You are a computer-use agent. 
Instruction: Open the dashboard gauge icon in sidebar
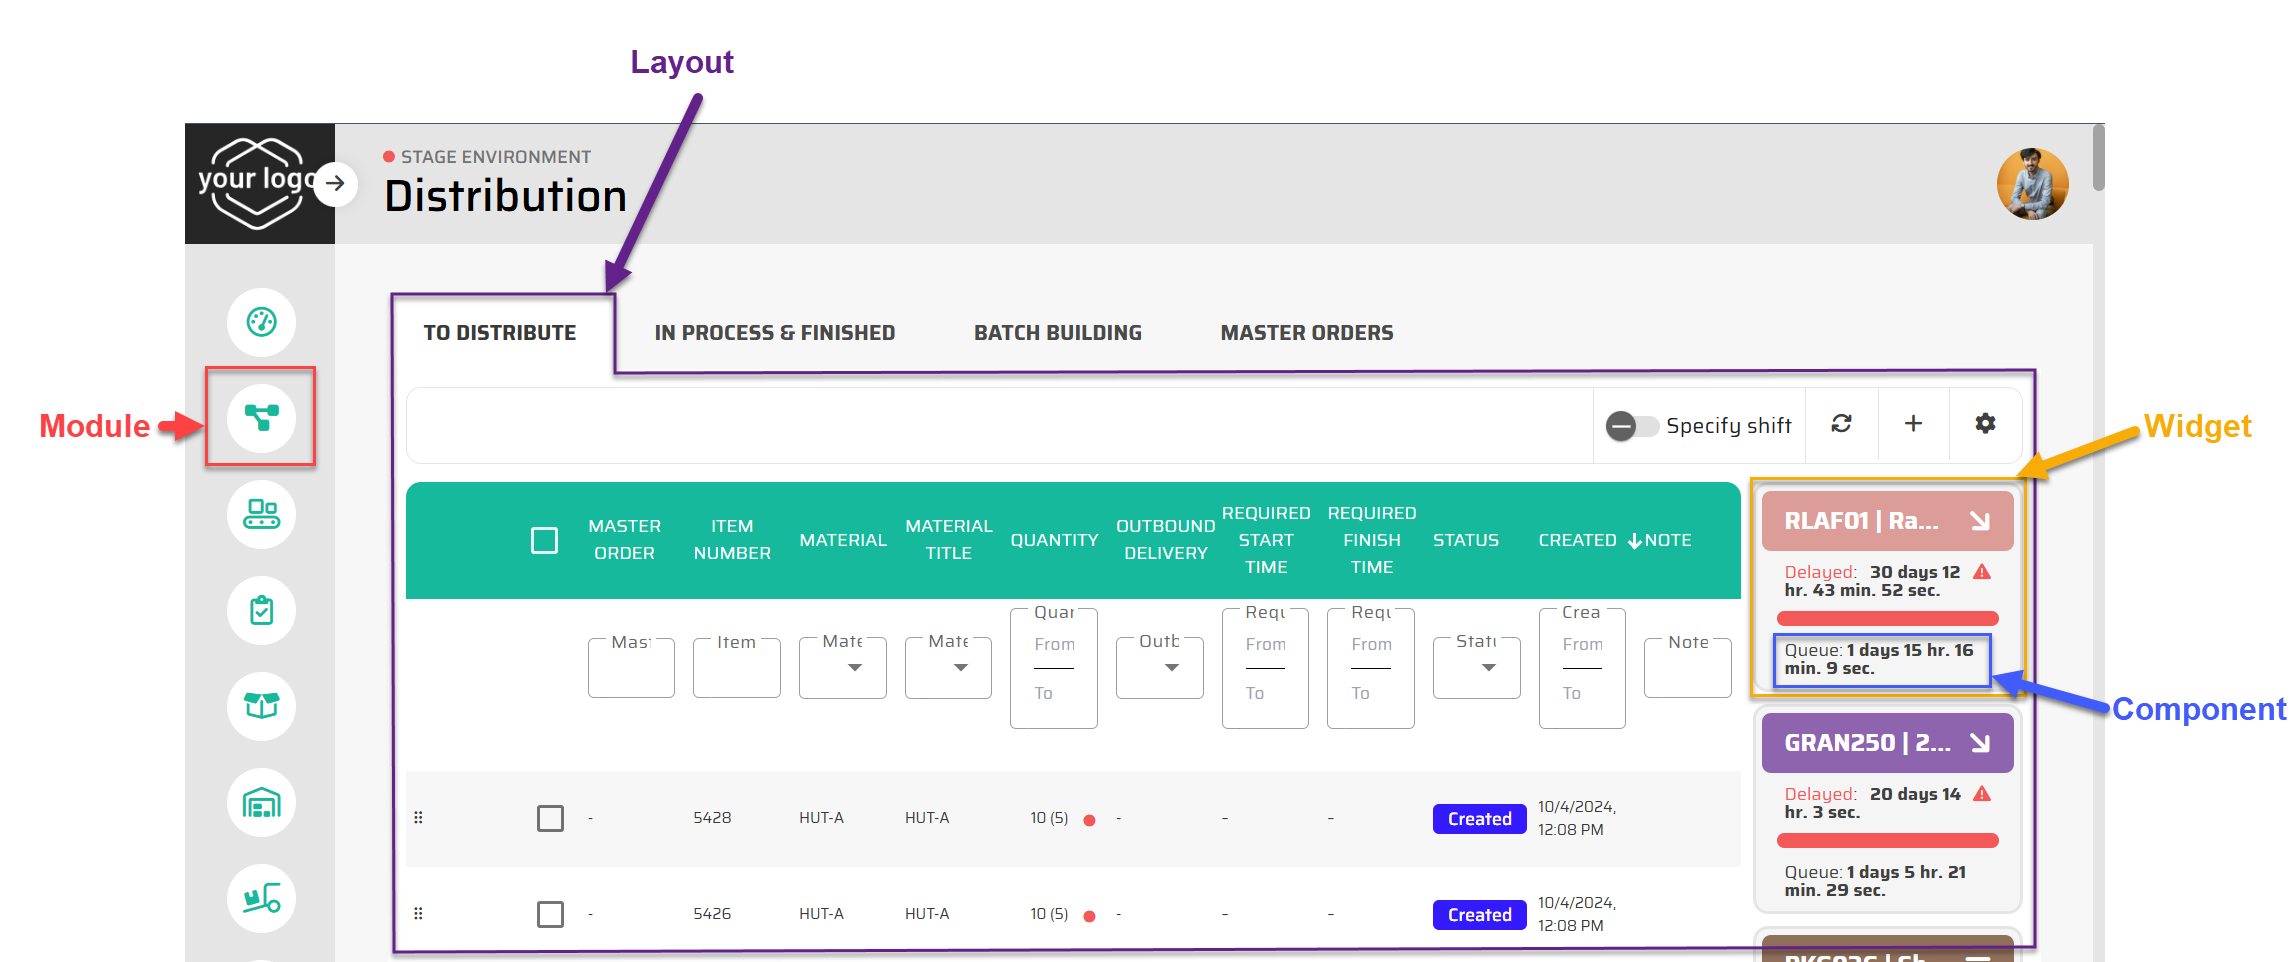(261, 322)
